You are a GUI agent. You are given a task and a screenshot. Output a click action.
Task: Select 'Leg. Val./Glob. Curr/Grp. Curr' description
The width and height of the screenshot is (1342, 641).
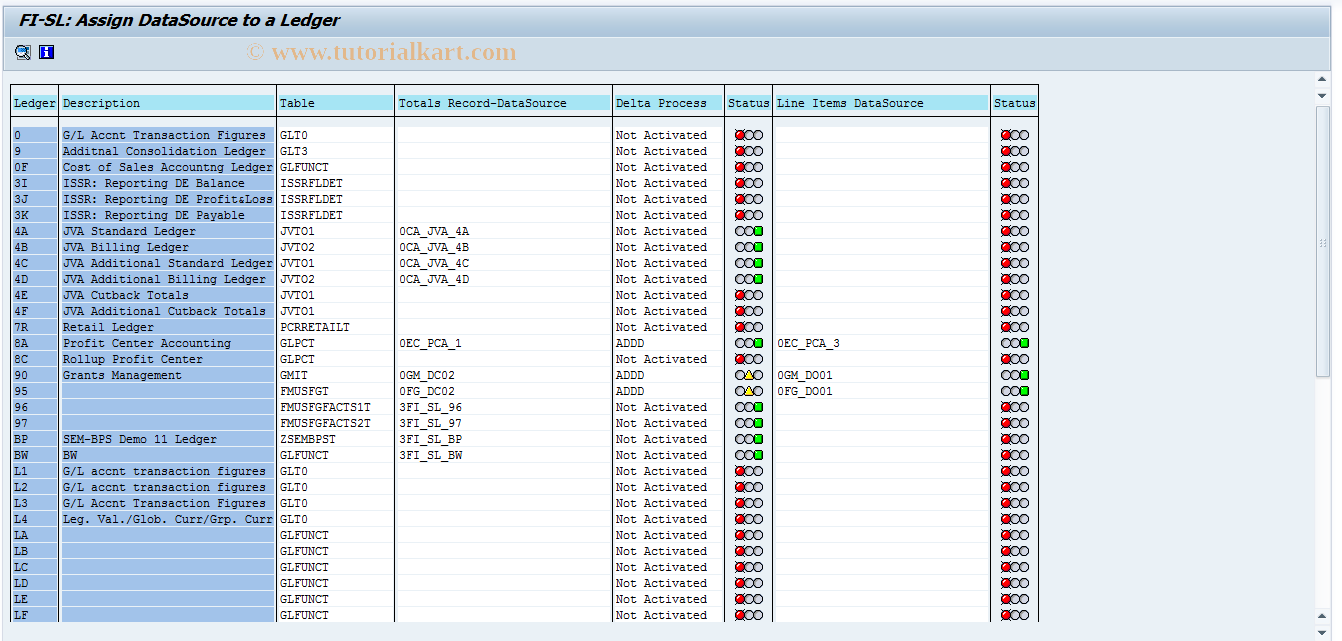(x=168, y=519)
